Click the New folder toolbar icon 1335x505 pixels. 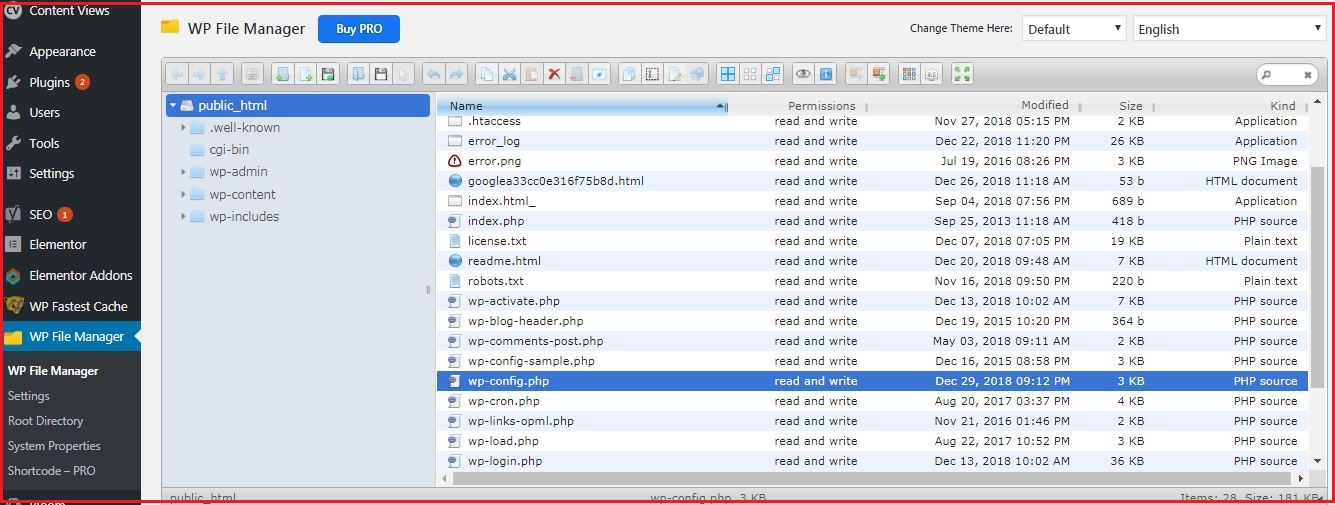click(282, 74)
